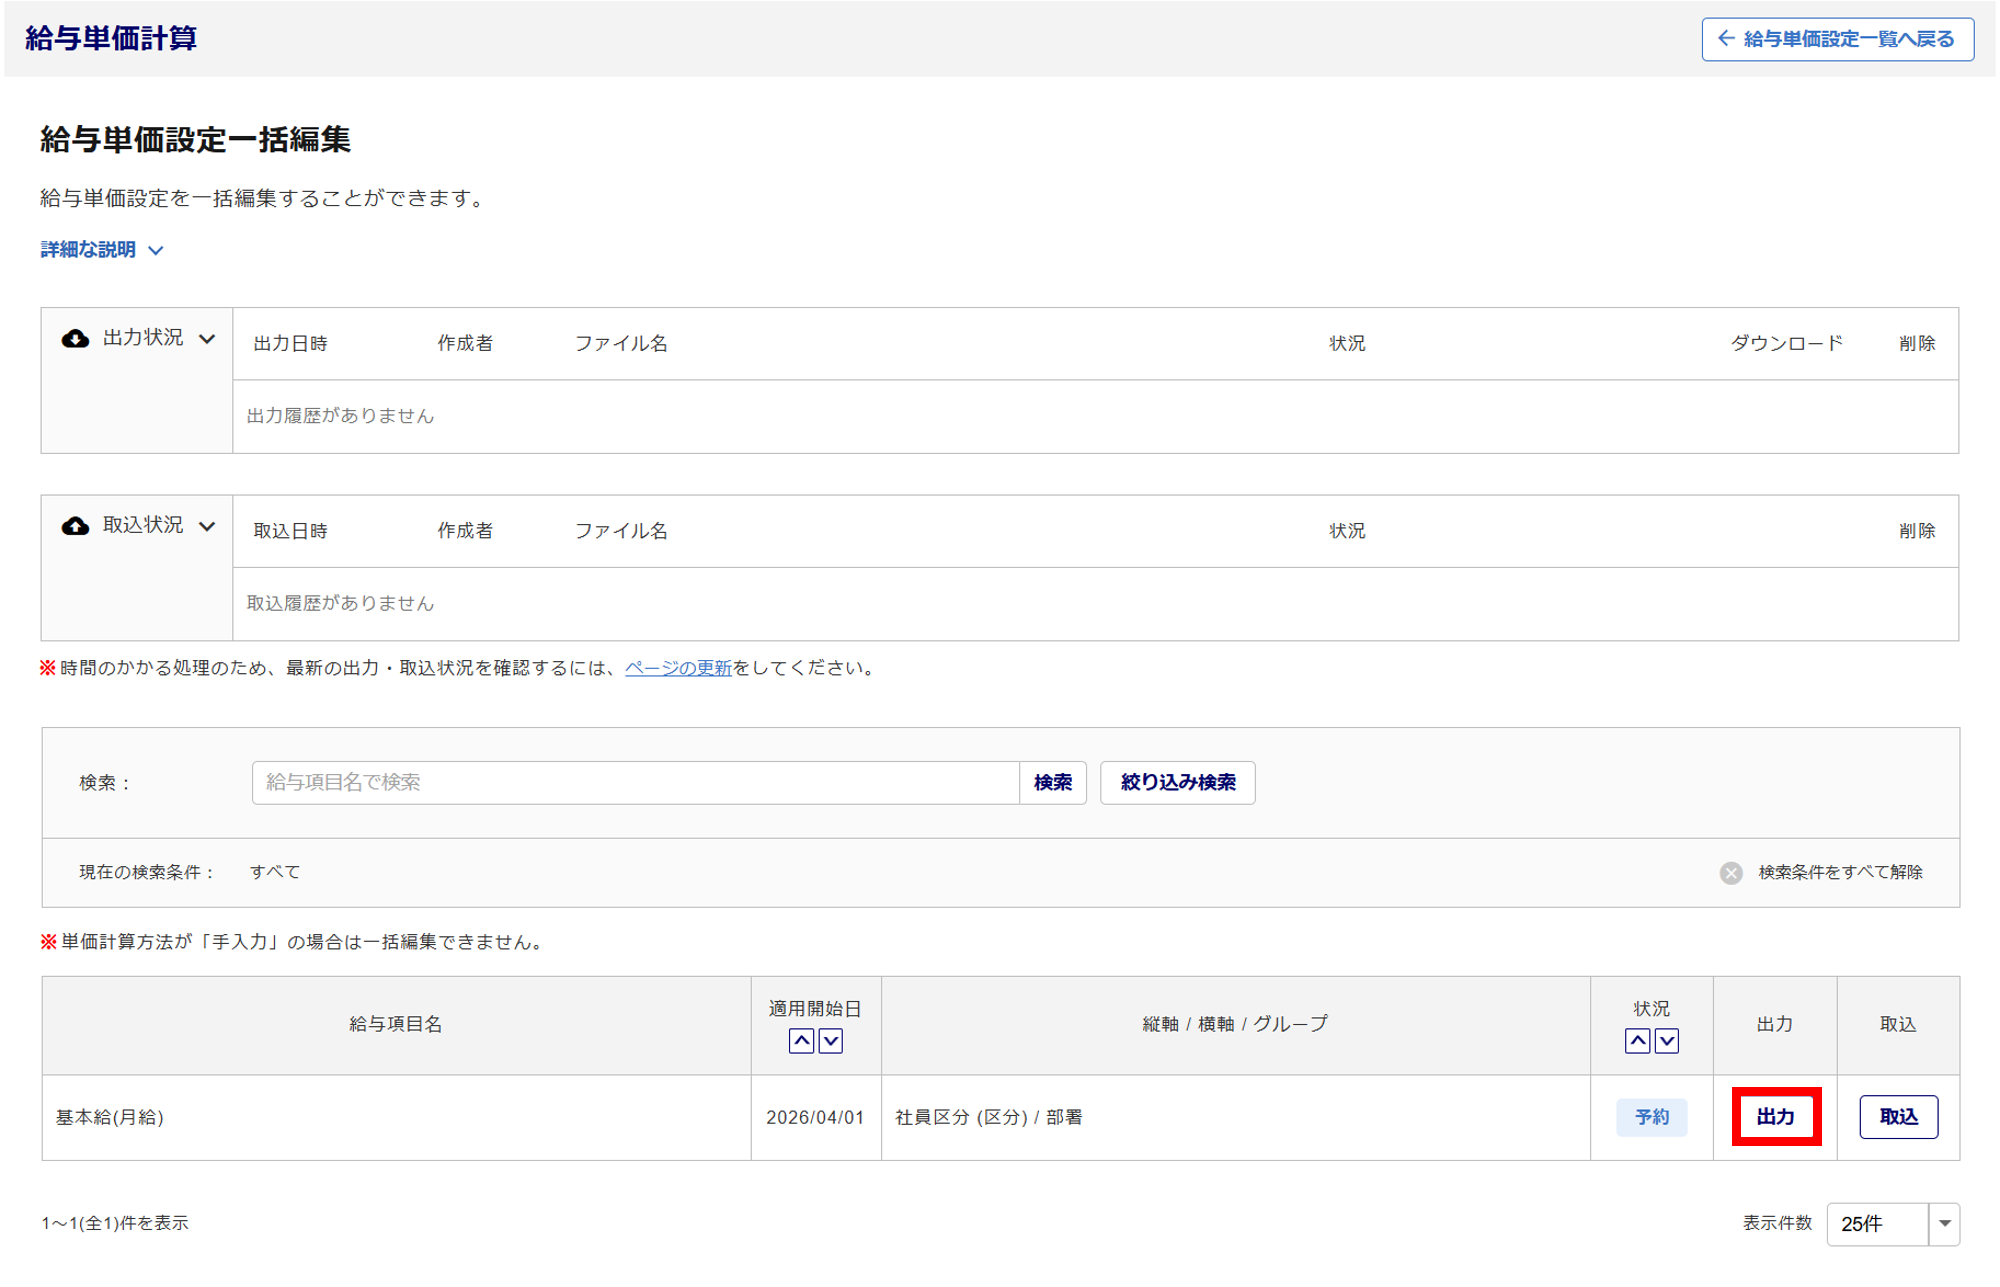Open 絞り込み検索 filter
This screenshot has height=1287, width=2000.
click(1177, 782)
